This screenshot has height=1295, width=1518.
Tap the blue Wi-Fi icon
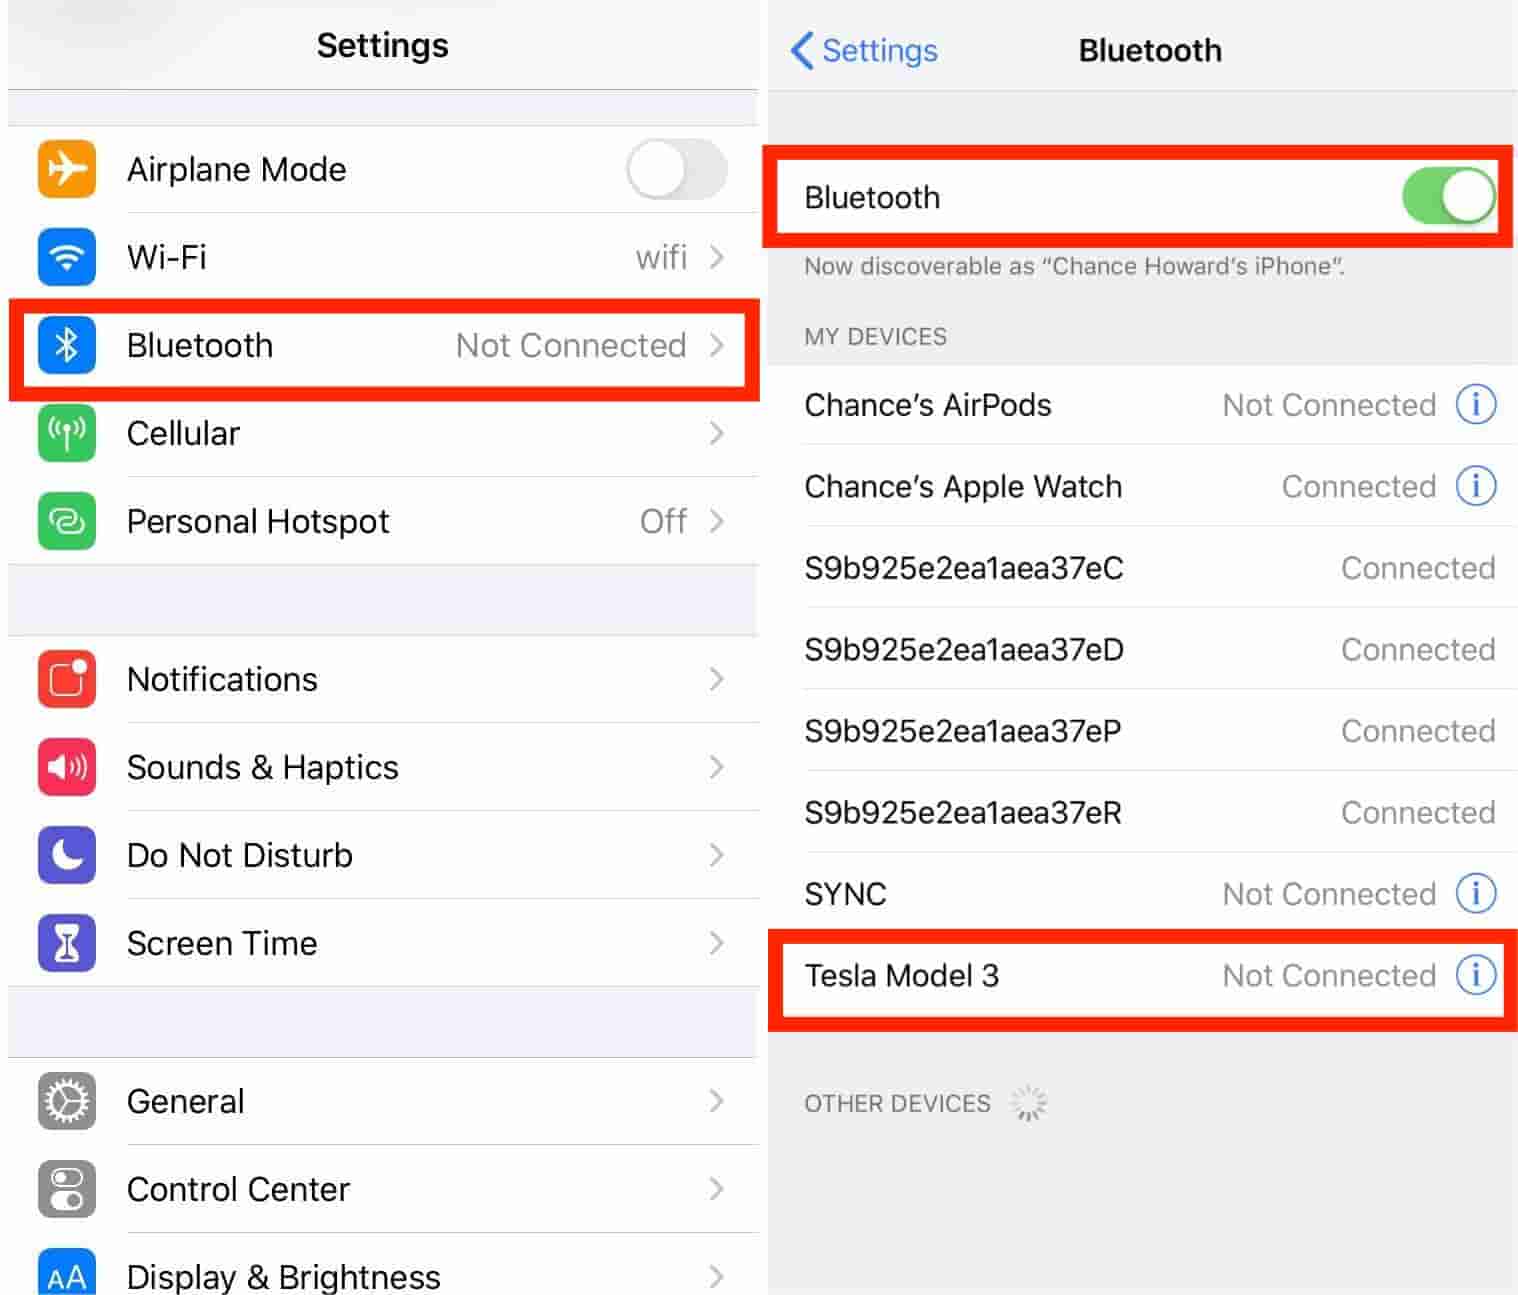(67, 257)
